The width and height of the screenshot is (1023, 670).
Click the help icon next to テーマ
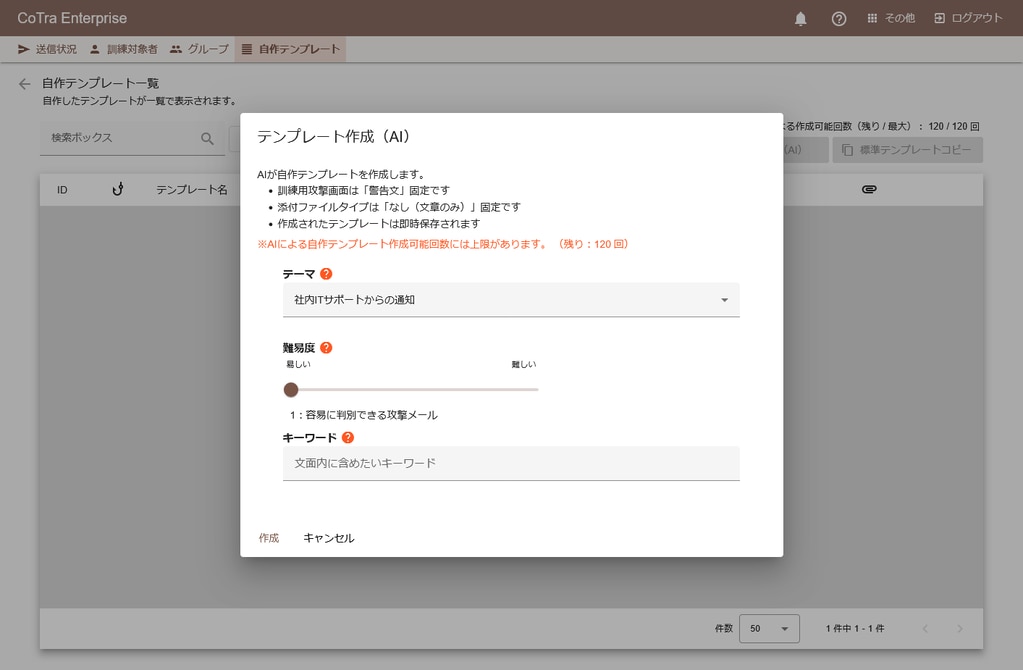click(x=326, y=274)
